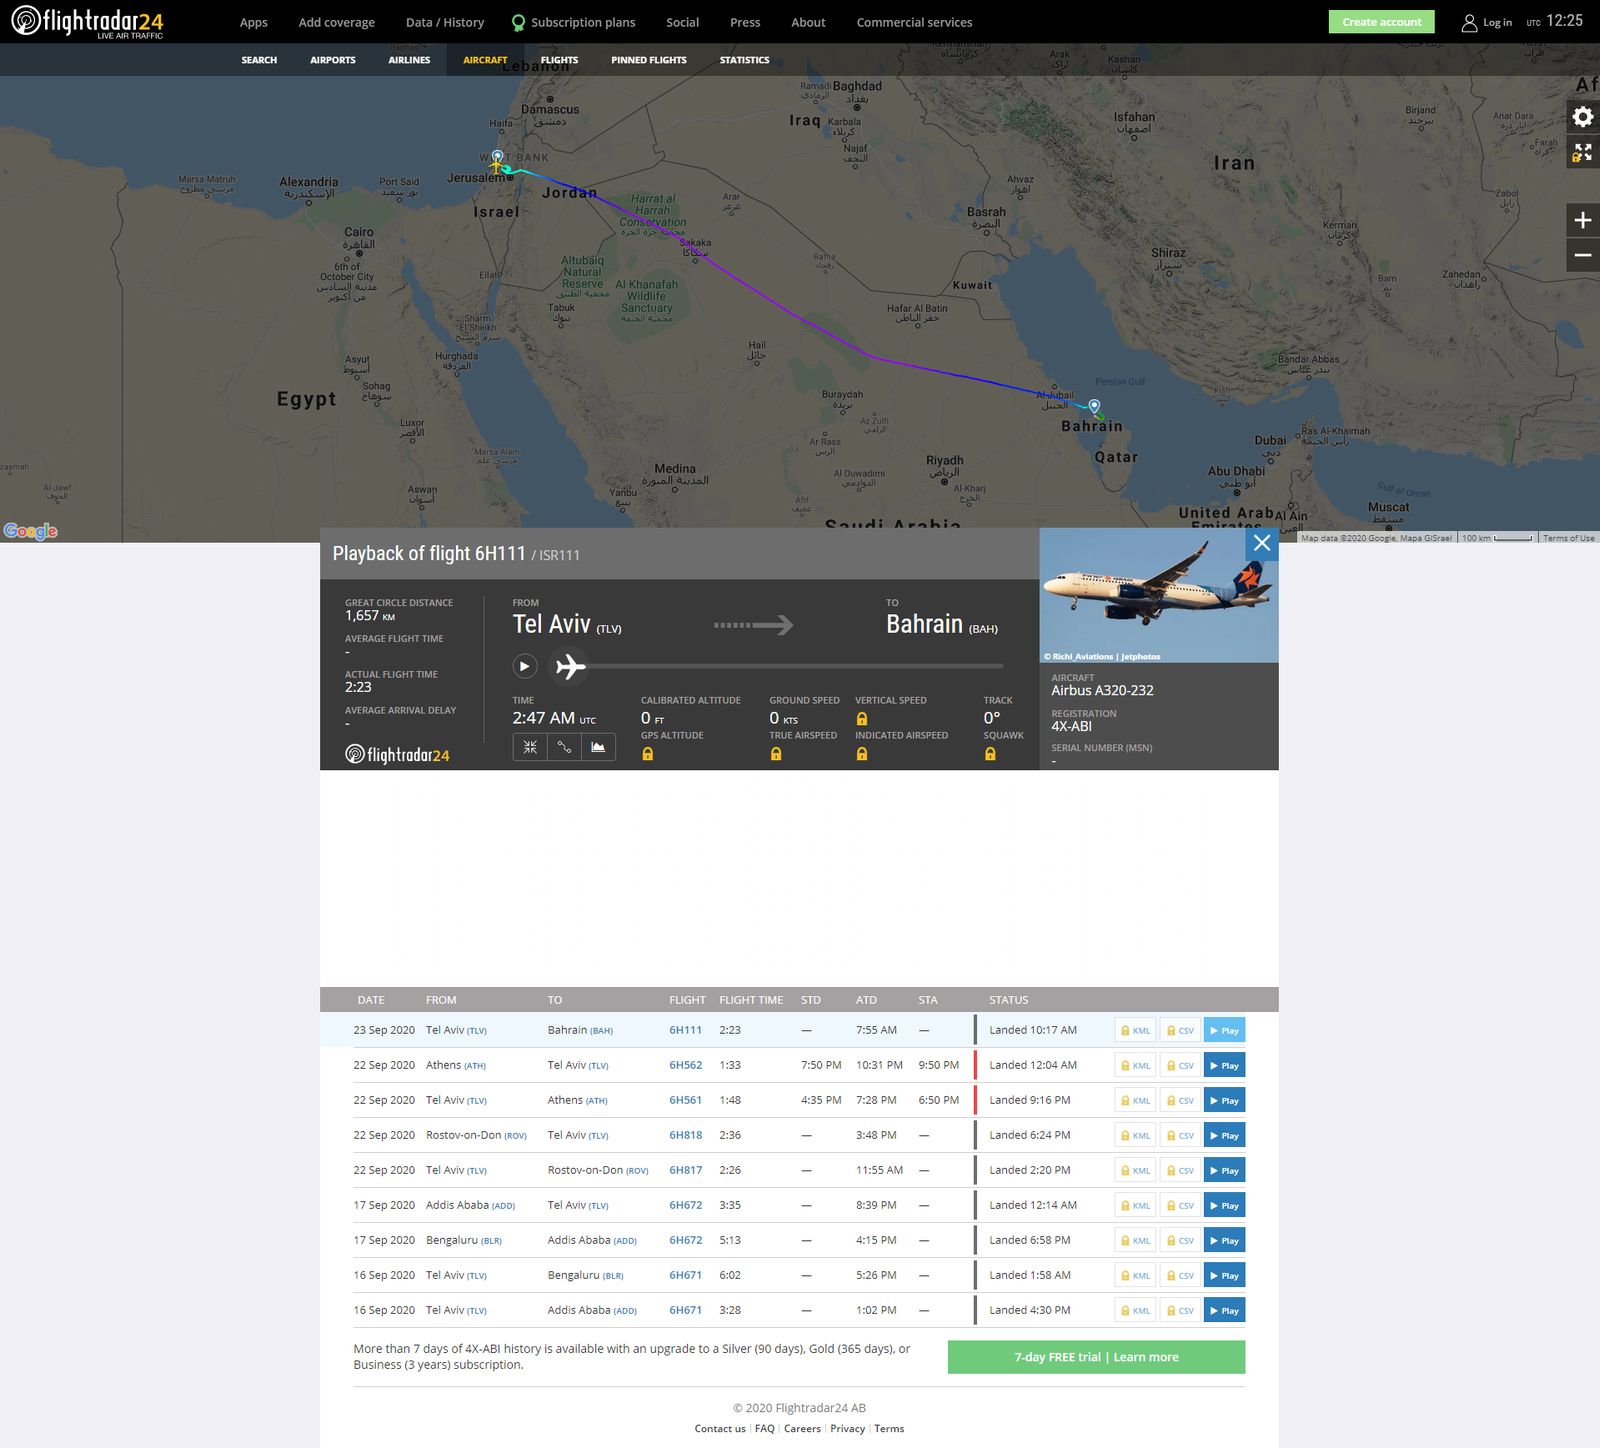Open the FAQ footer link
1600x1448 pixels.
pyautogui.click(x=765, y=1428)
